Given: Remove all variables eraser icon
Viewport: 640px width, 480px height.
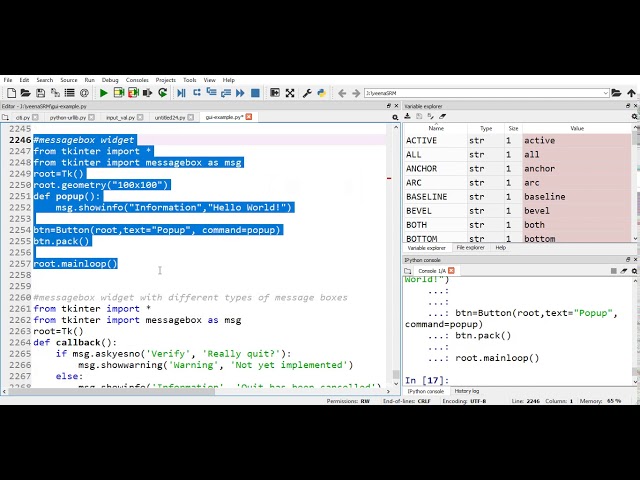Looking at the screenshot, I should (x=442, y=116).
